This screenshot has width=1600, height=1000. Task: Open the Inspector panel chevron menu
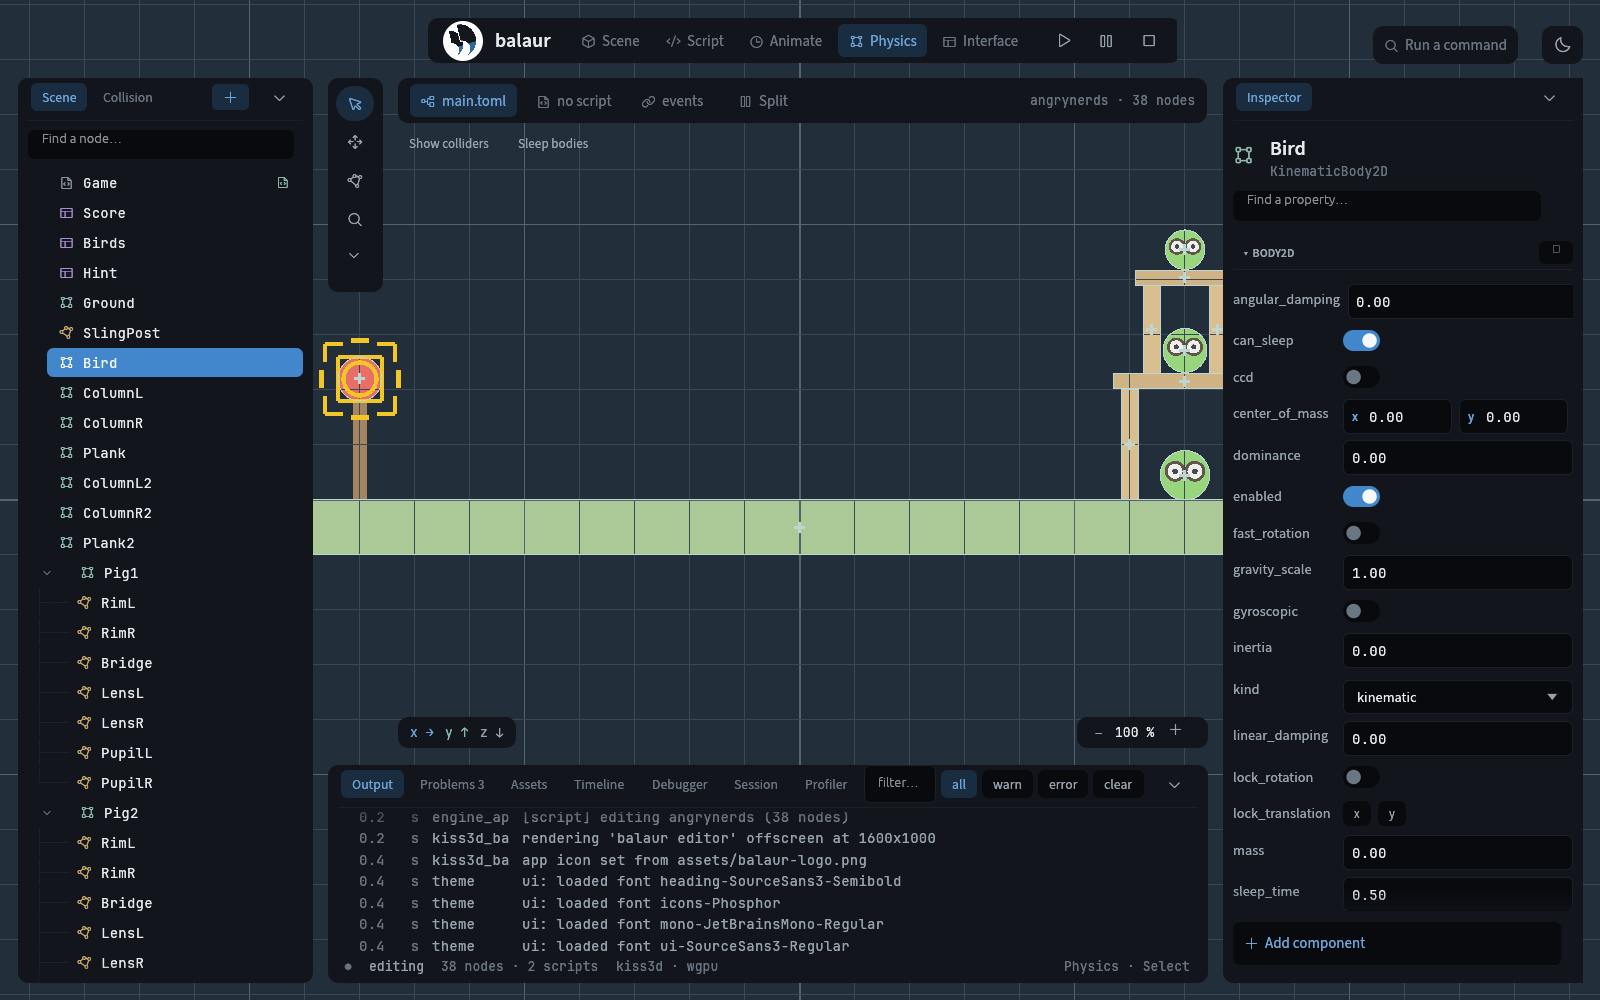coord(1549,98)
